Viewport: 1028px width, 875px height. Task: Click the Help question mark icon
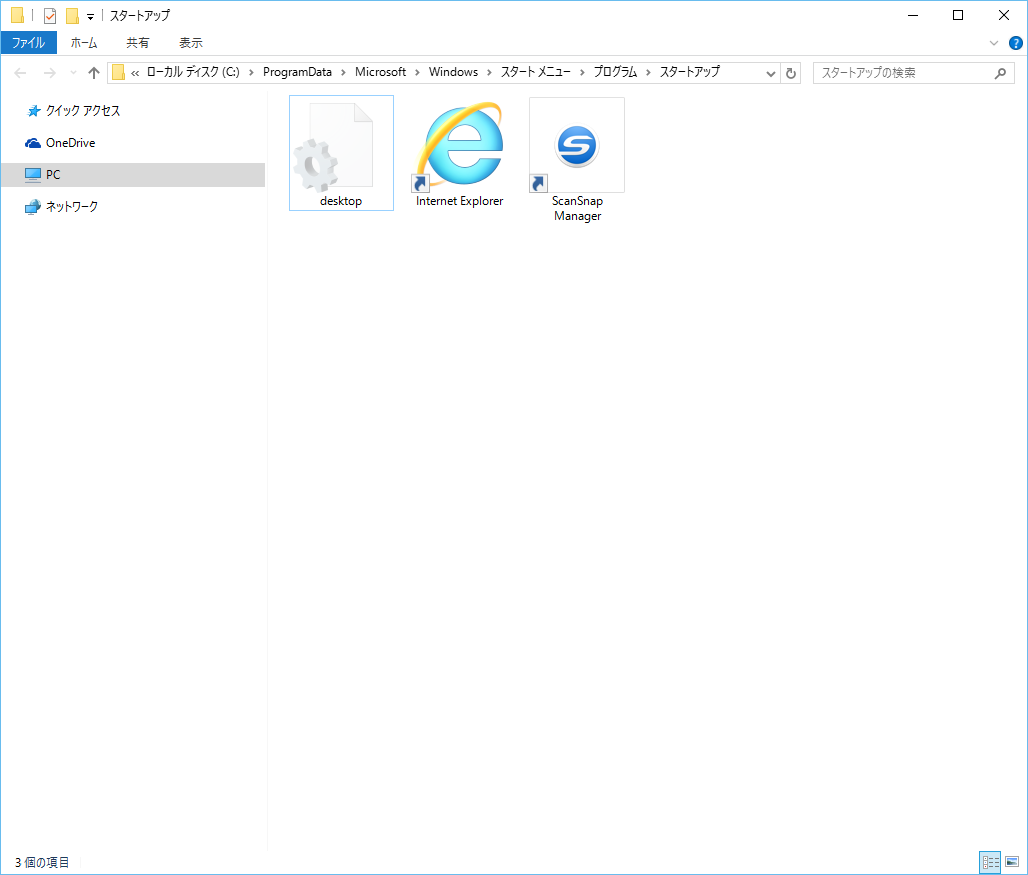point(1016,42)
